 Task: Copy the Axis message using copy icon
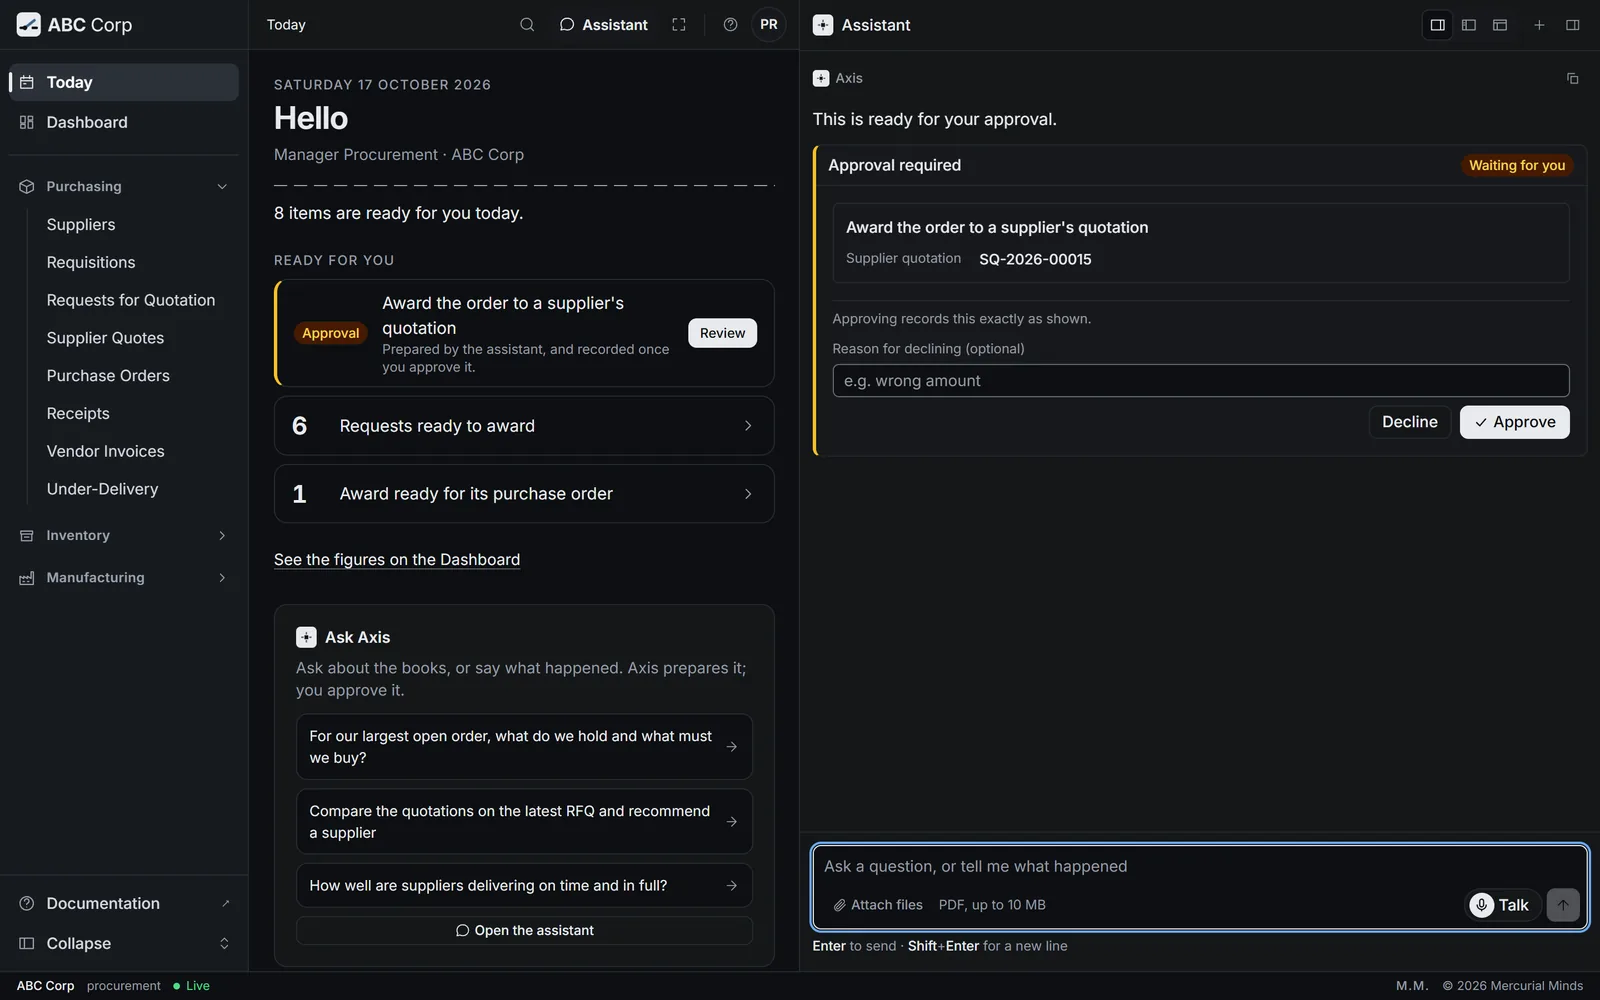coord(1572,78)
